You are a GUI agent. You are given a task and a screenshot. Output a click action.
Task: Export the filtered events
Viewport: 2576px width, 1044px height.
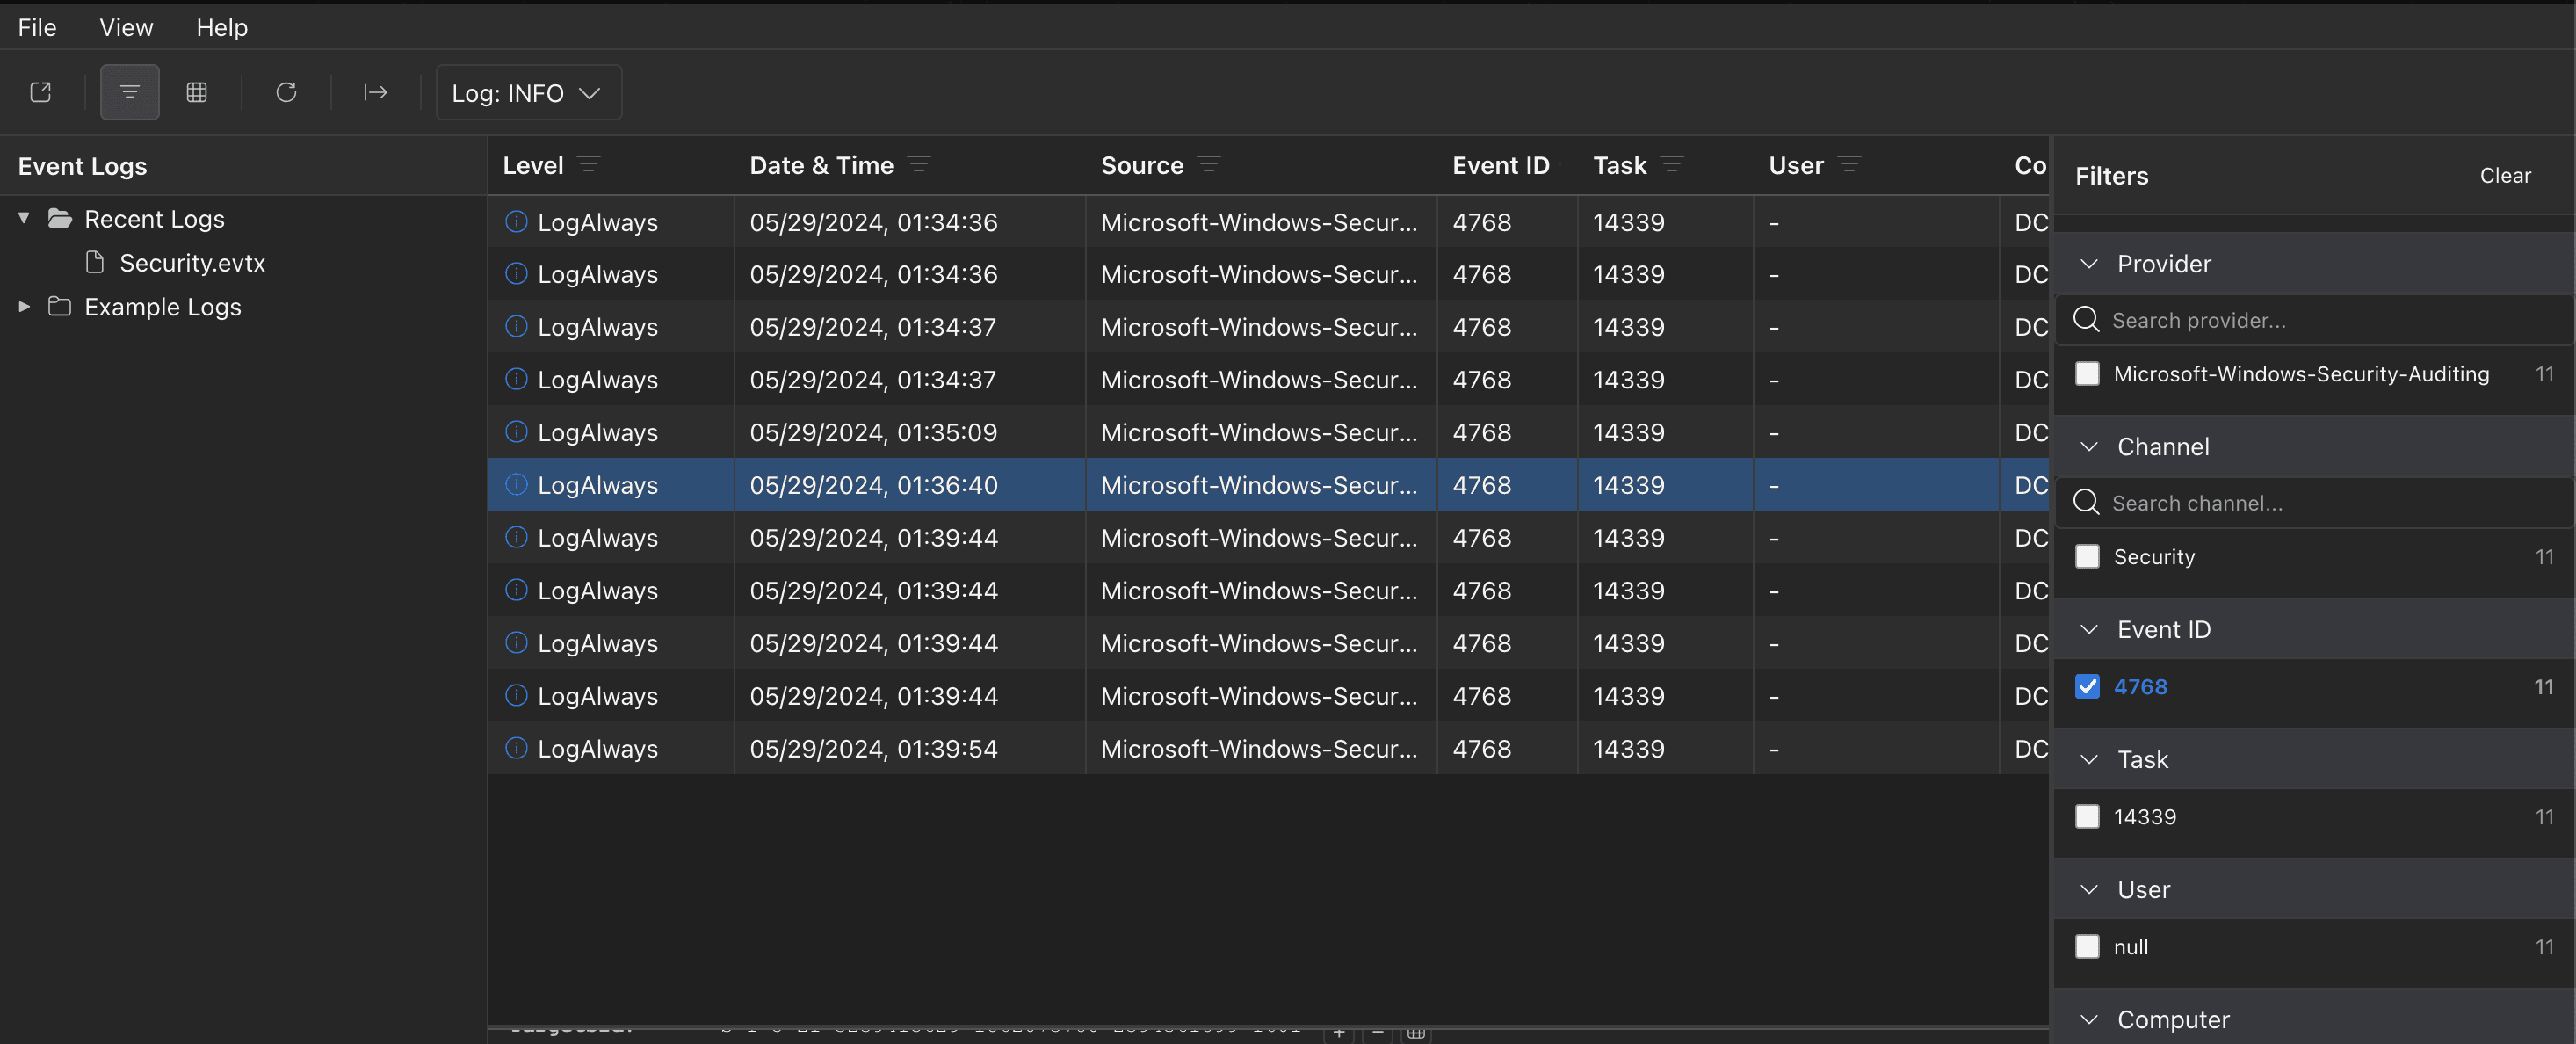tap(374, 92)
